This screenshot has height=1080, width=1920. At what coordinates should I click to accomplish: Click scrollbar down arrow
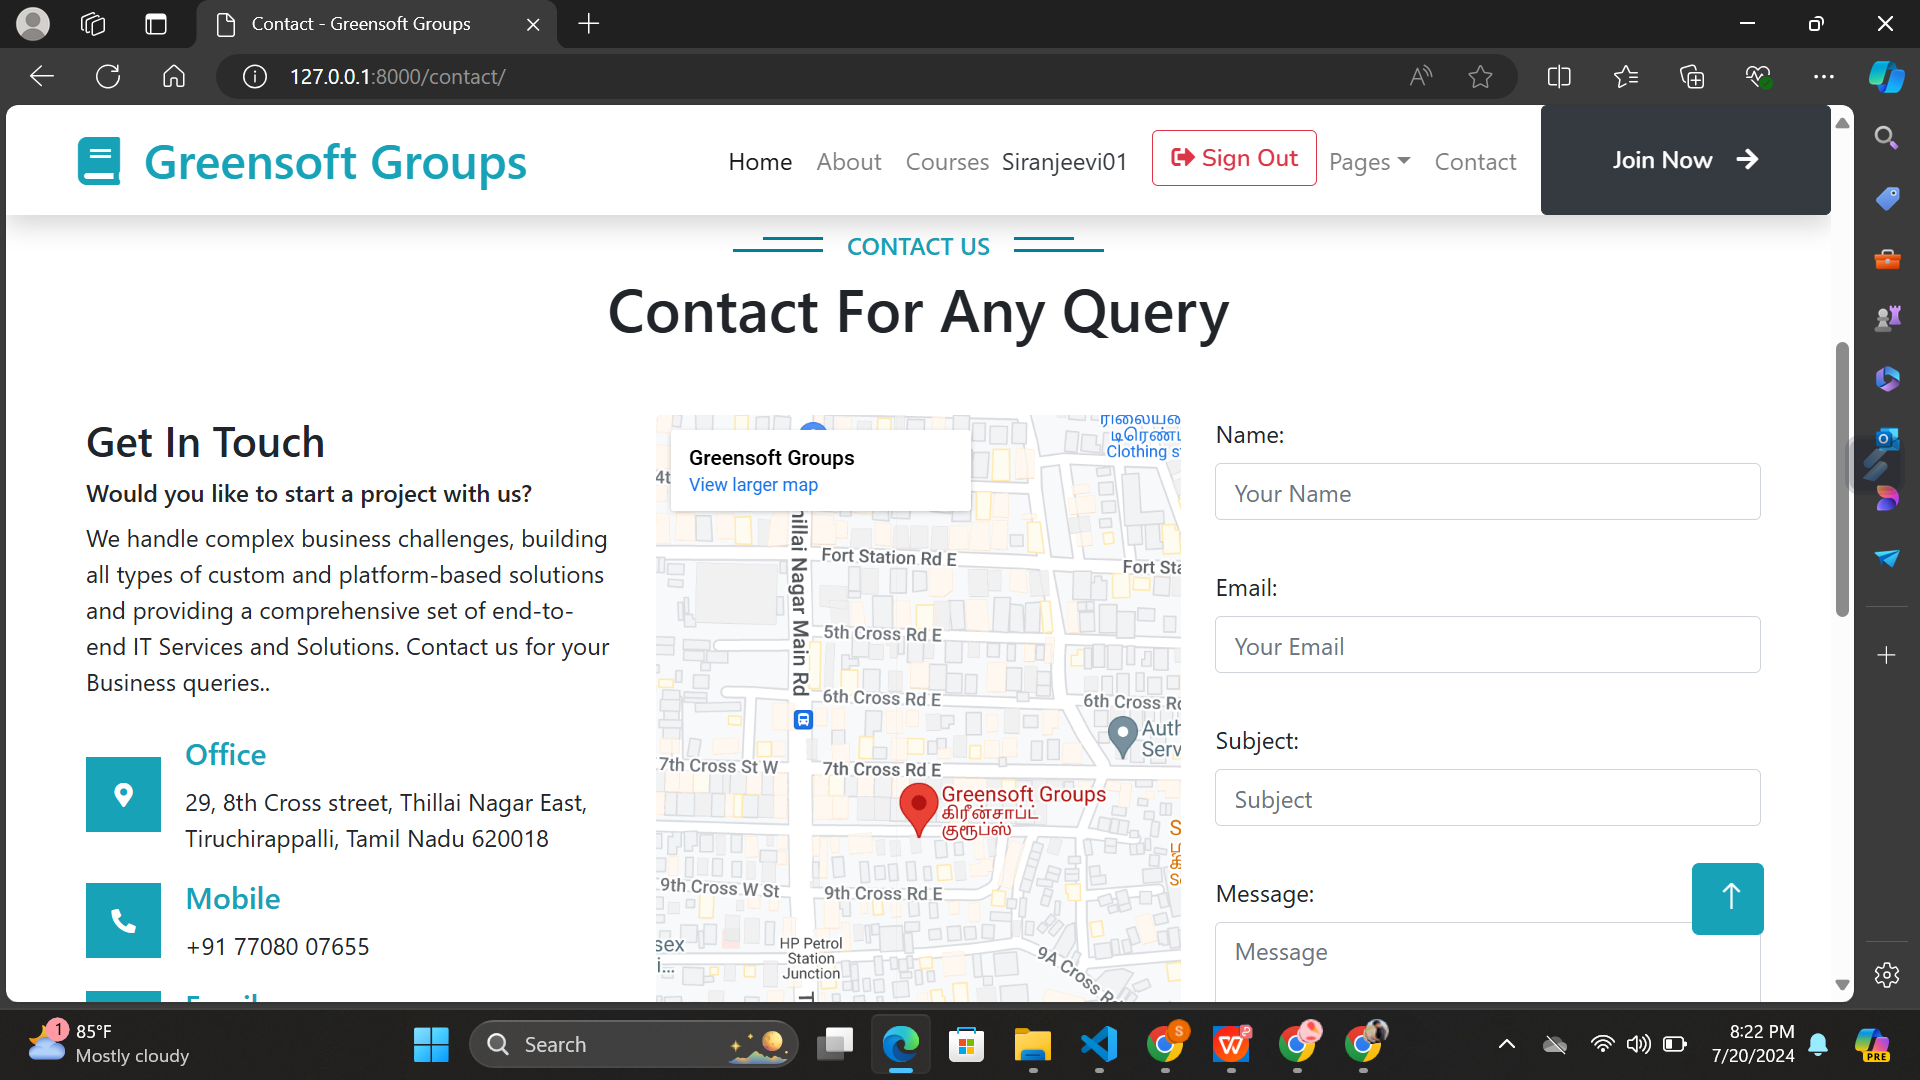(x=1842, y=985)
